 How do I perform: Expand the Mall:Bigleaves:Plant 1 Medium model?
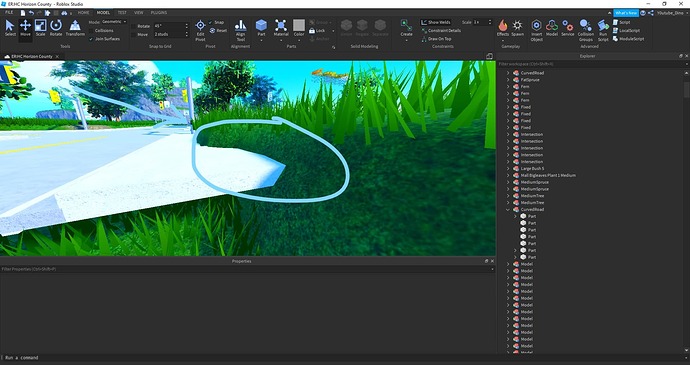[x=508, y=175]
